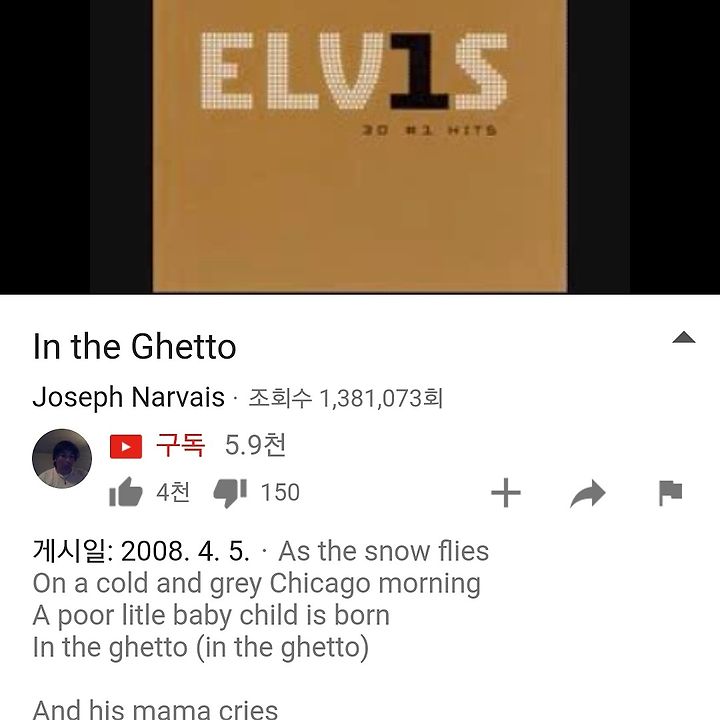This screenshot has width=720, height=720.
Task: Tap the 150 dislike count
Action: point(280,492)
